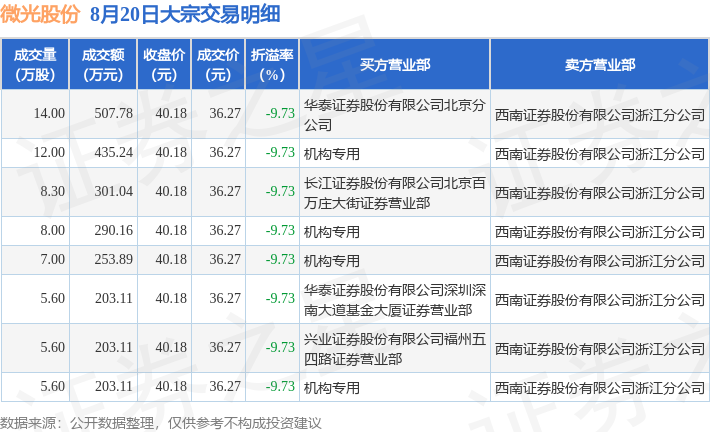This screenshot has height=432, width=710.
Task: Click the -9.73 rate in 8.30 row
Action: (280, 191)
